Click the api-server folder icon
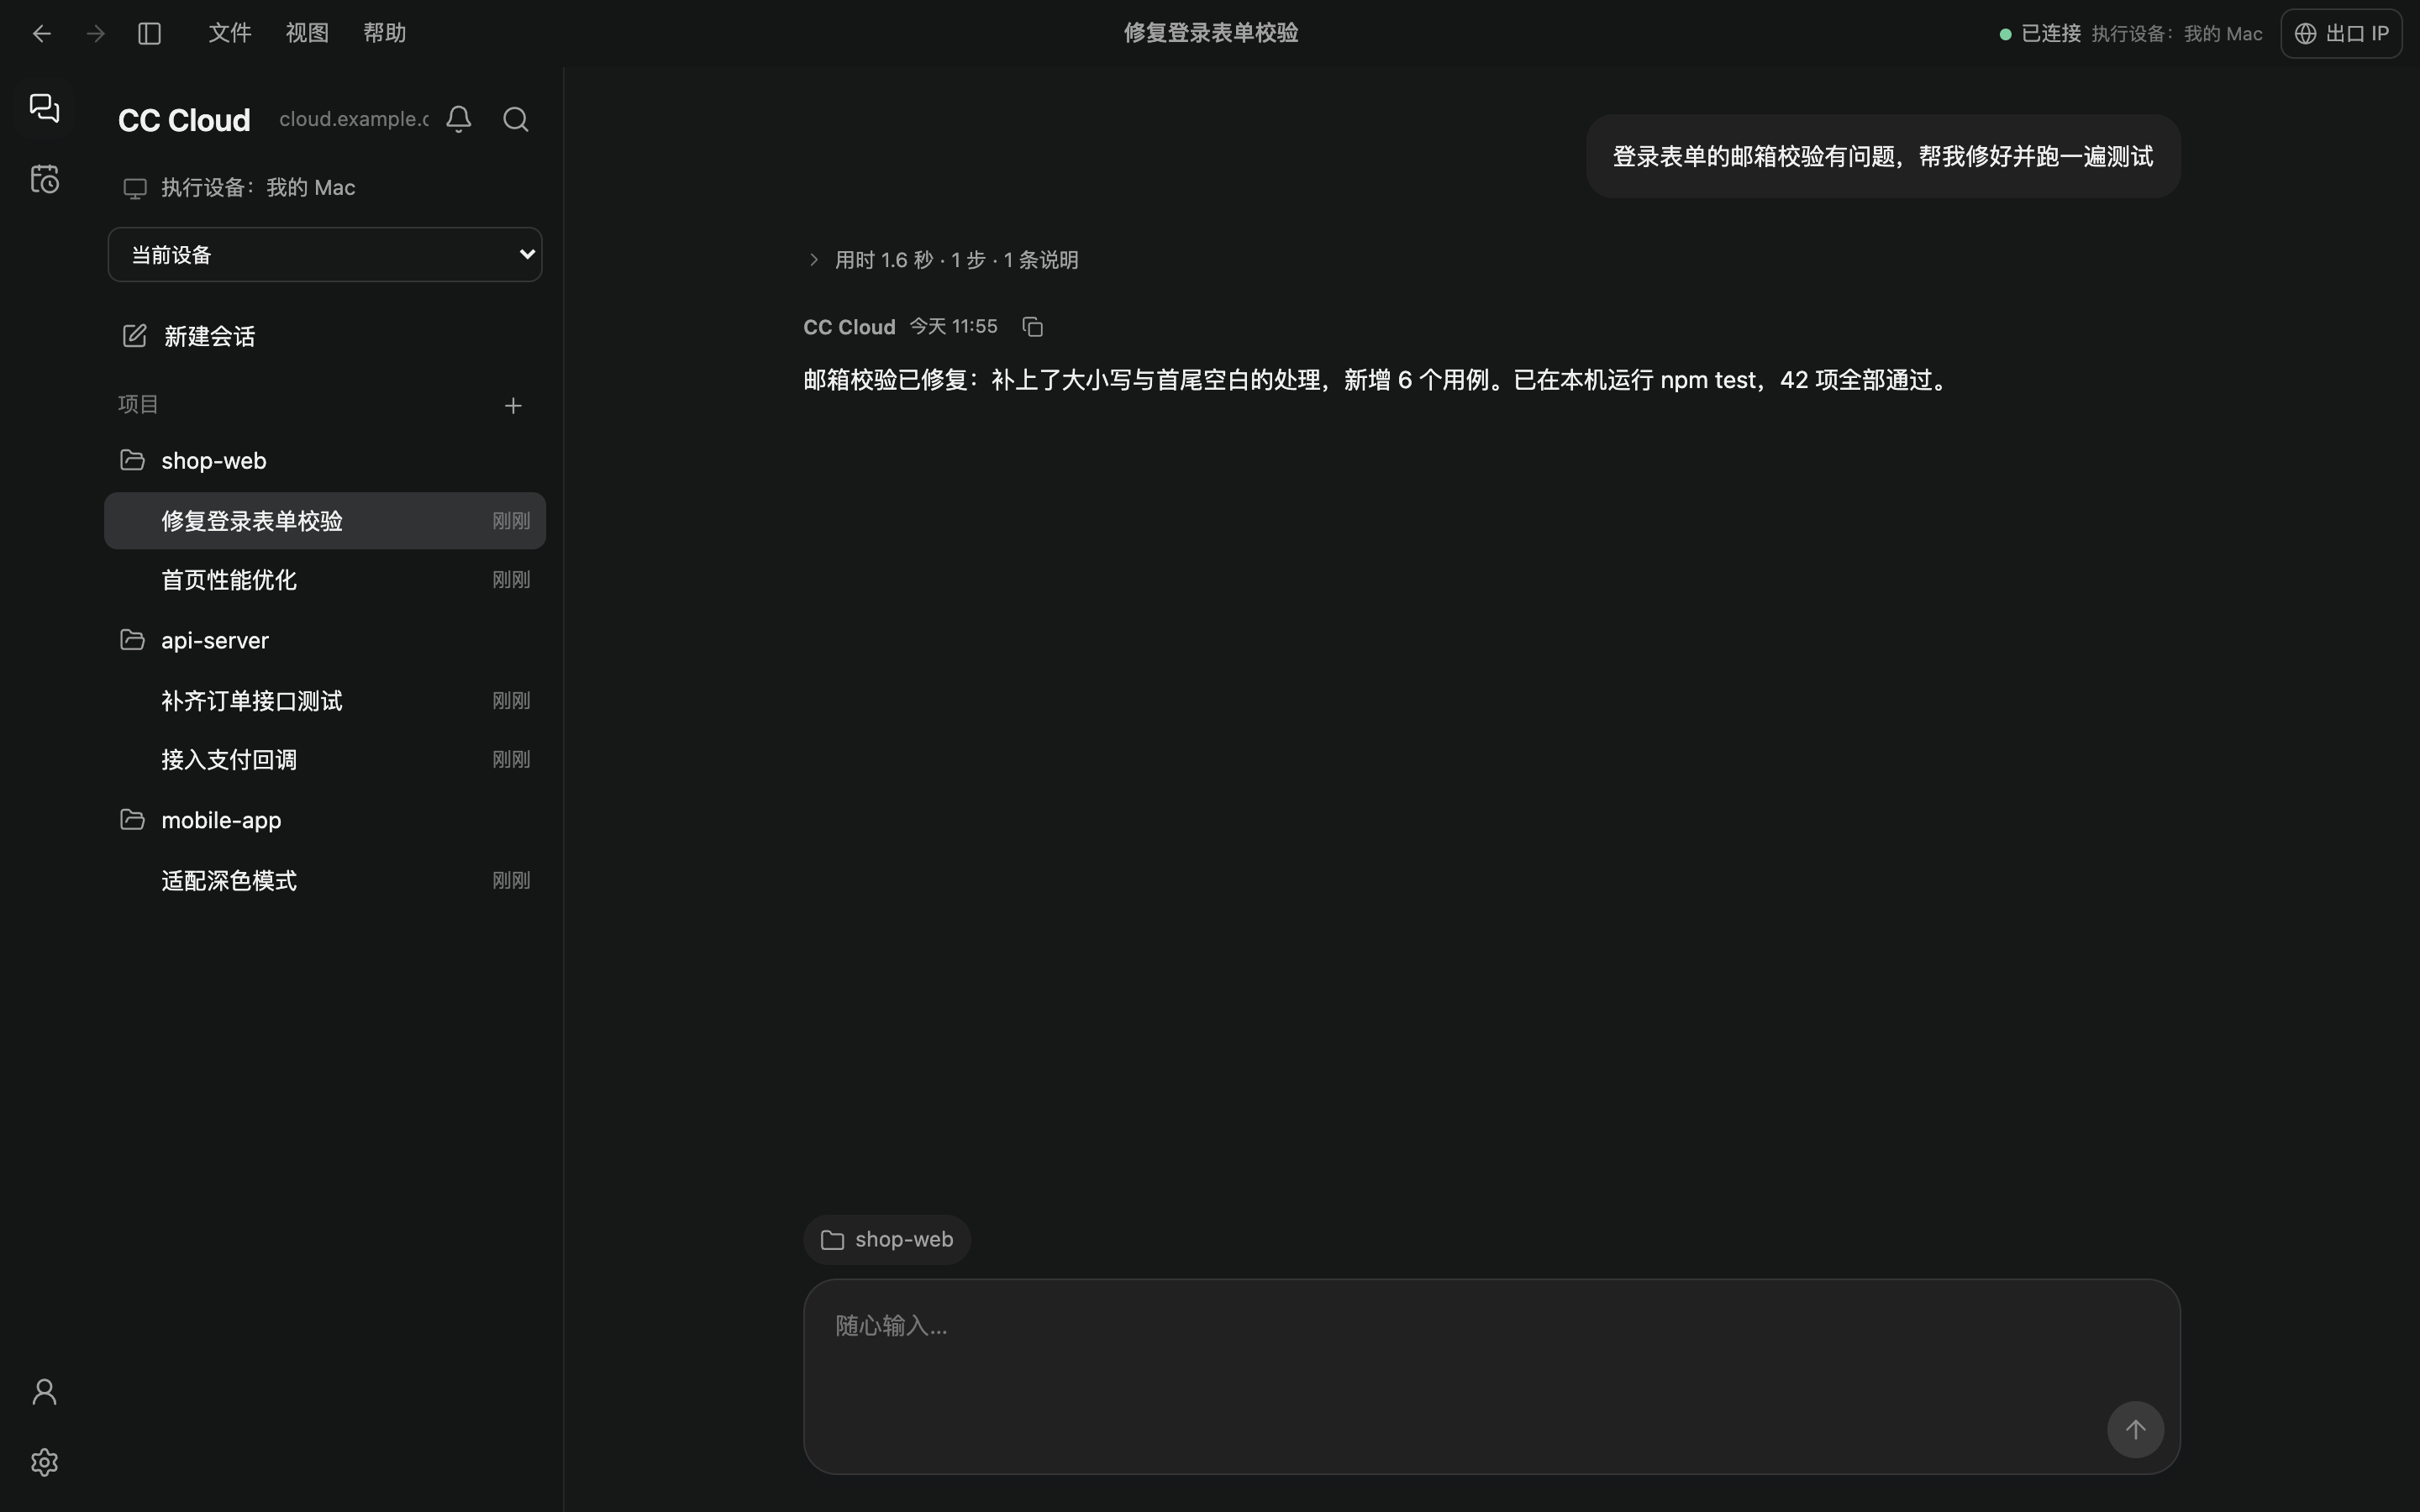Screen dimensions: 2420x1512 pyautogui.click(x=132, y=640)
